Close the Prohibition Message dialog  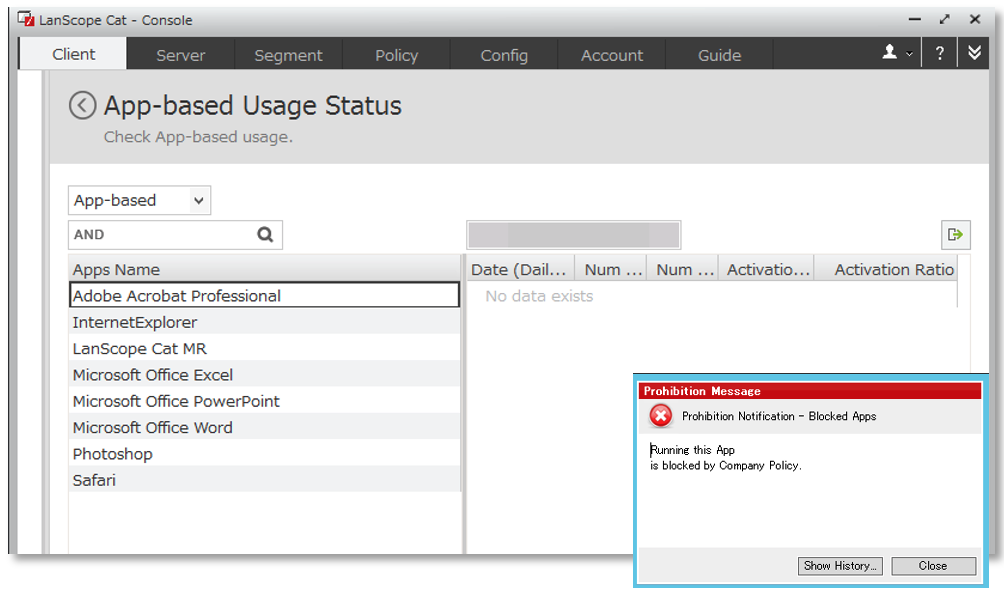point(932,566)
